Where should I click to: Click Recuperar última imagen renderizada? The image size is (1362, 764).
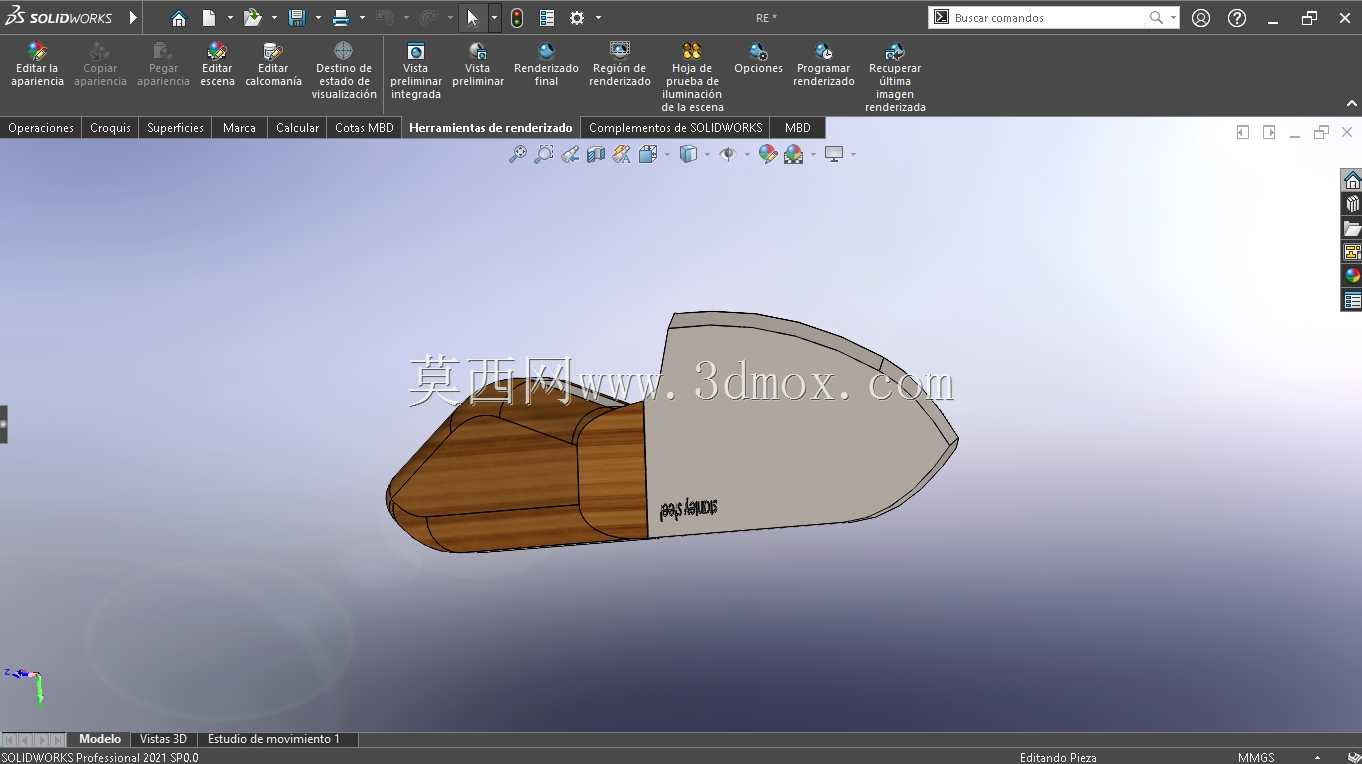[x=895, y=77]
